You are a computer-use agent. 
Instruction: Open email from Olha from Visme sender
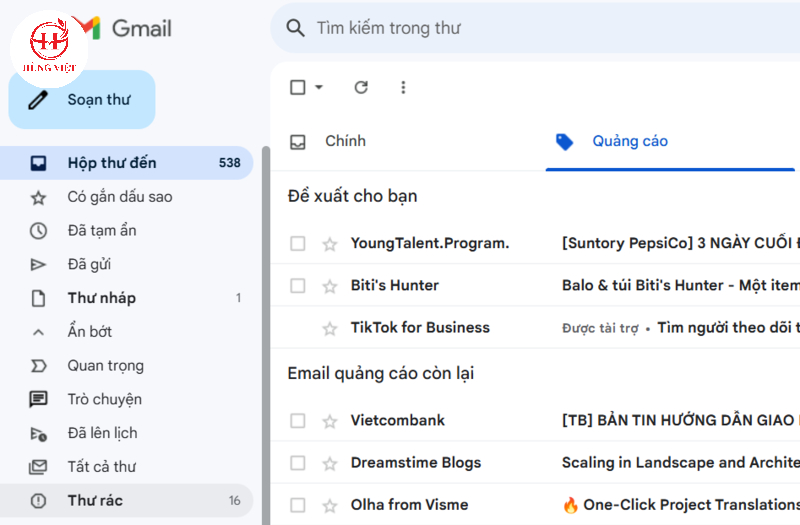pos(409,505)
